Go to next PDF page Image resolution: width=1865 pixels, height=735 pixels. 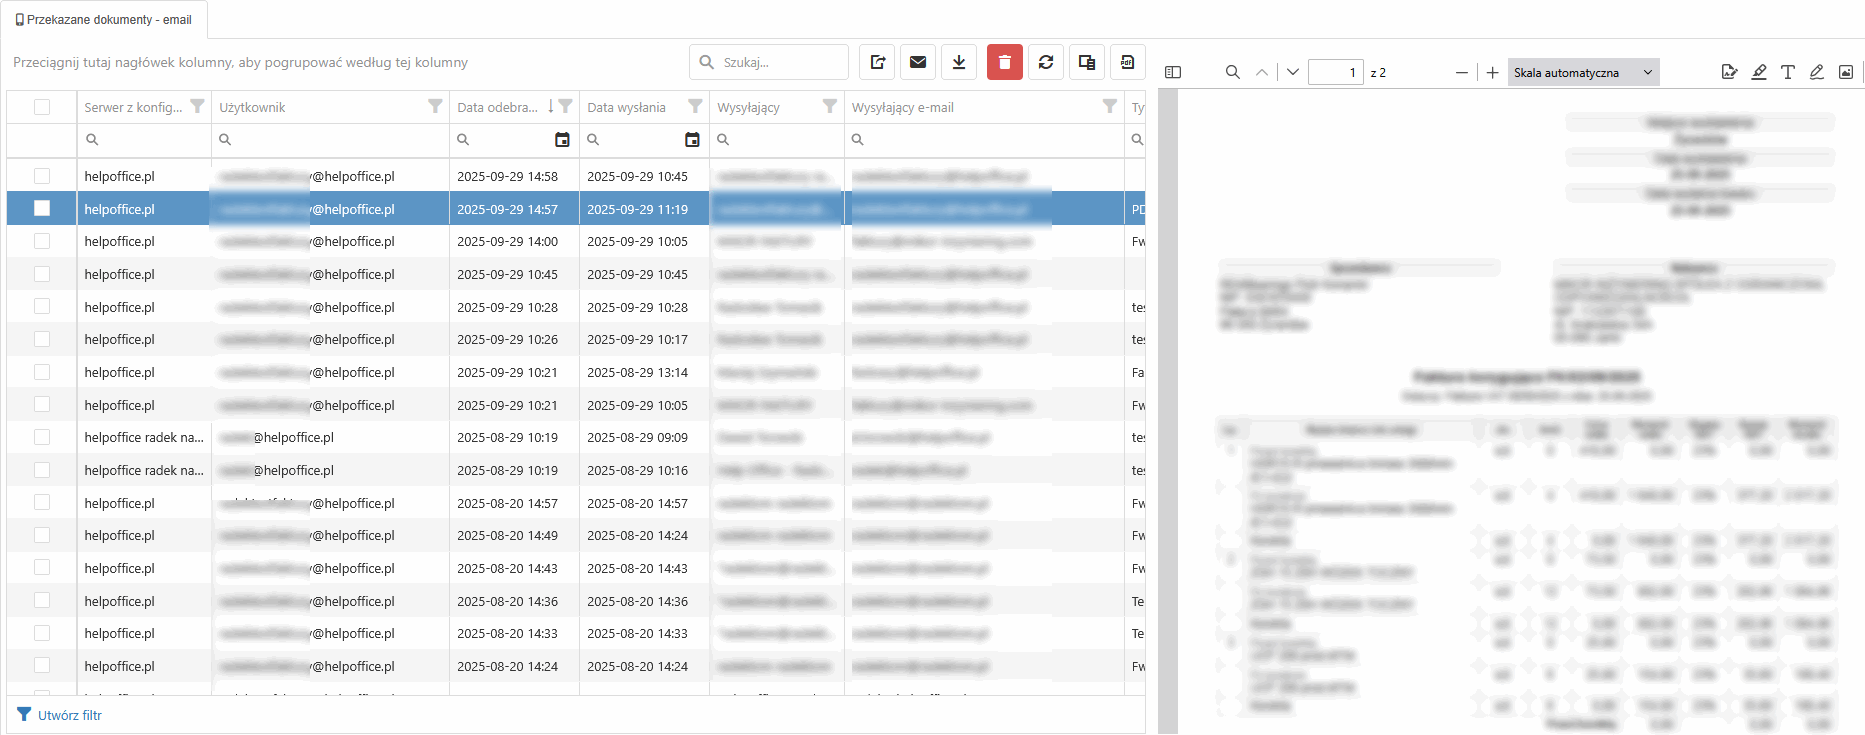click(x=1292, y=72)
